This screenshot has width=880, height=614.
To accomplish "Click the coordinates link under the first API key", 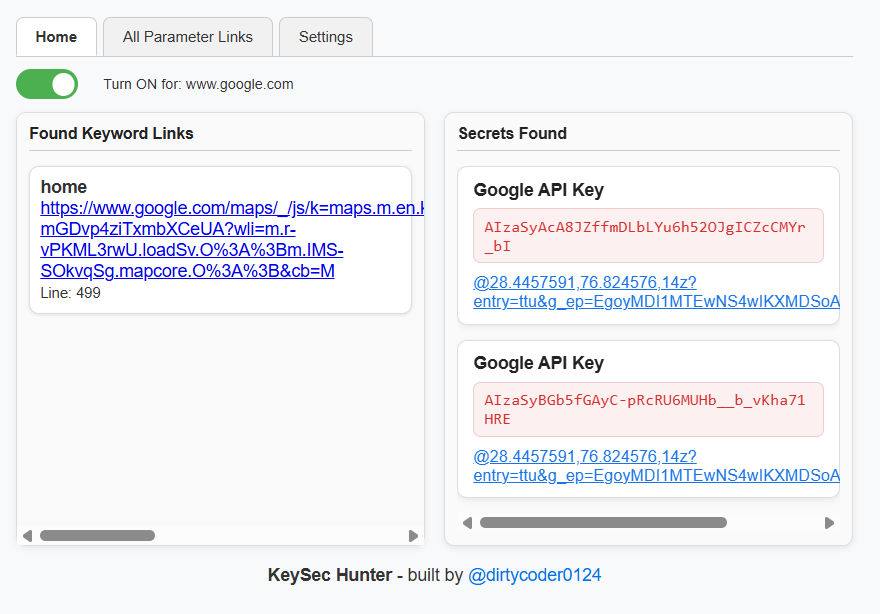I will click(x=585, y=282).
